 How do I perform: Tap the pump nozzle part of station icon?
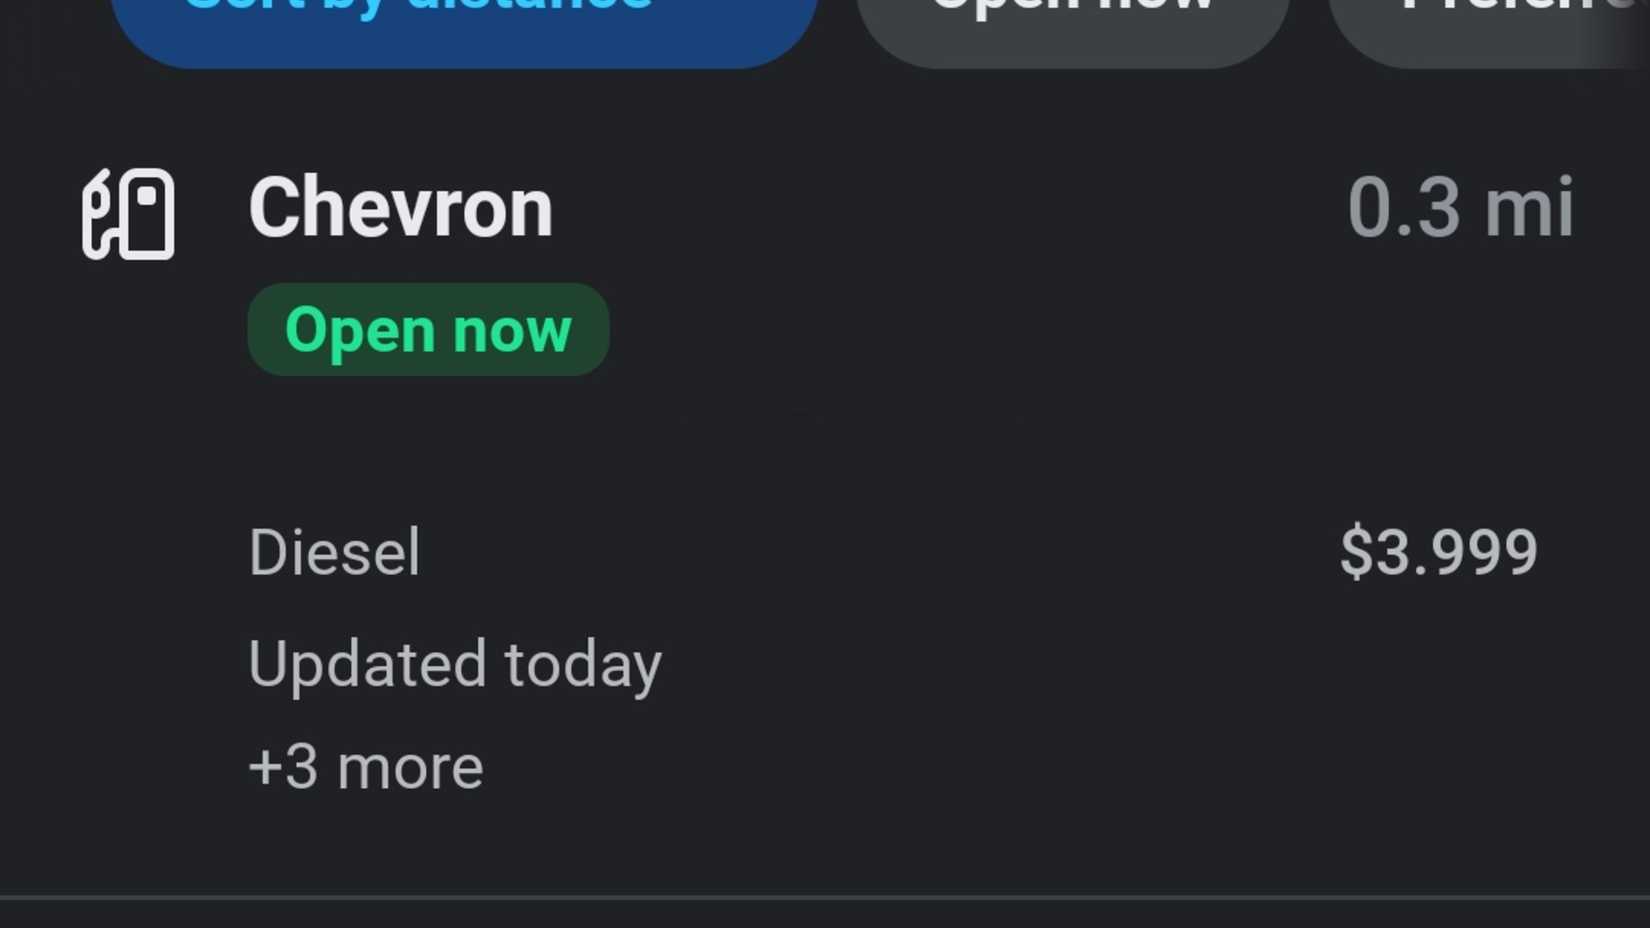[98, 213]
